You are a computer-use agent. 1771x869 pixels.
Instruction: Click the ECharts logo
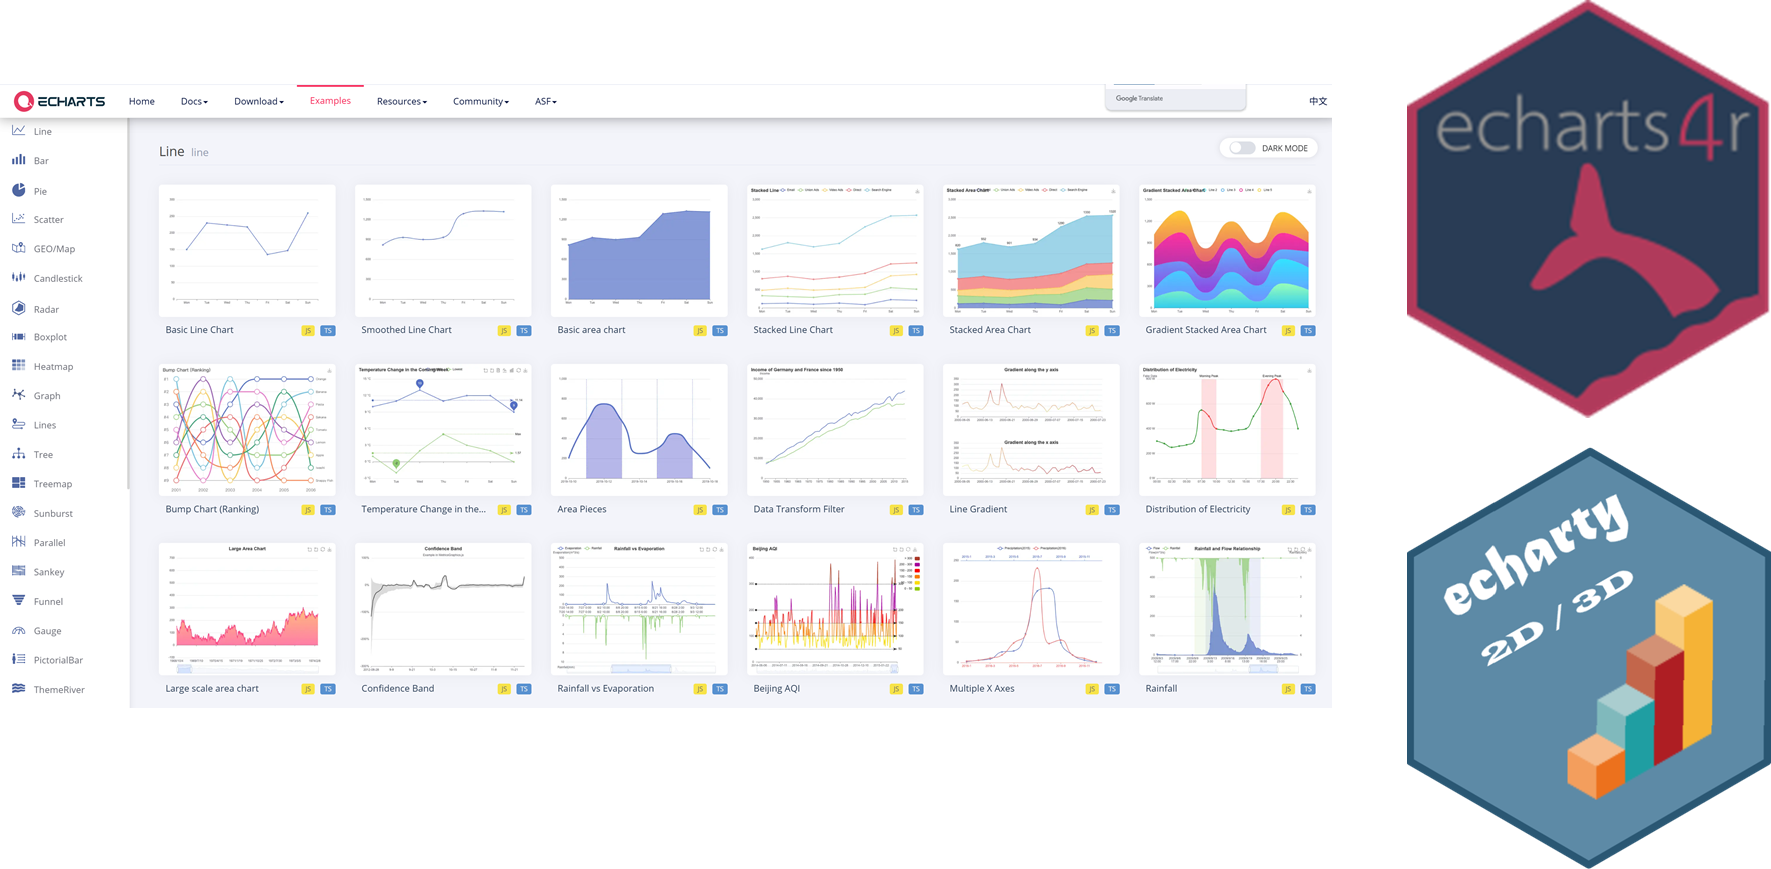pos(59,101)
